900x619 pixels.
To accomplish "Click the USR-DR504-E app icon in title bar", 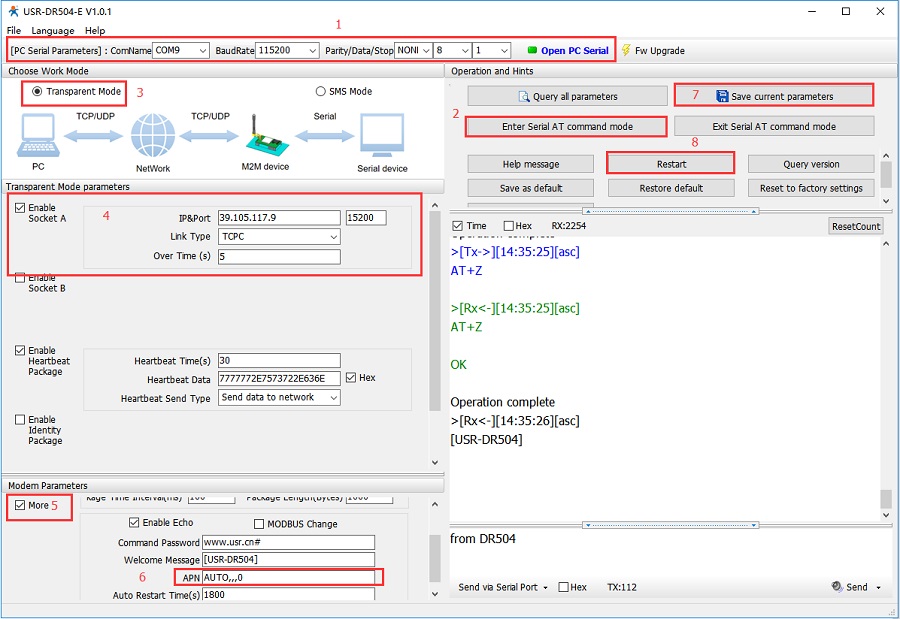I will pos(13,11).
